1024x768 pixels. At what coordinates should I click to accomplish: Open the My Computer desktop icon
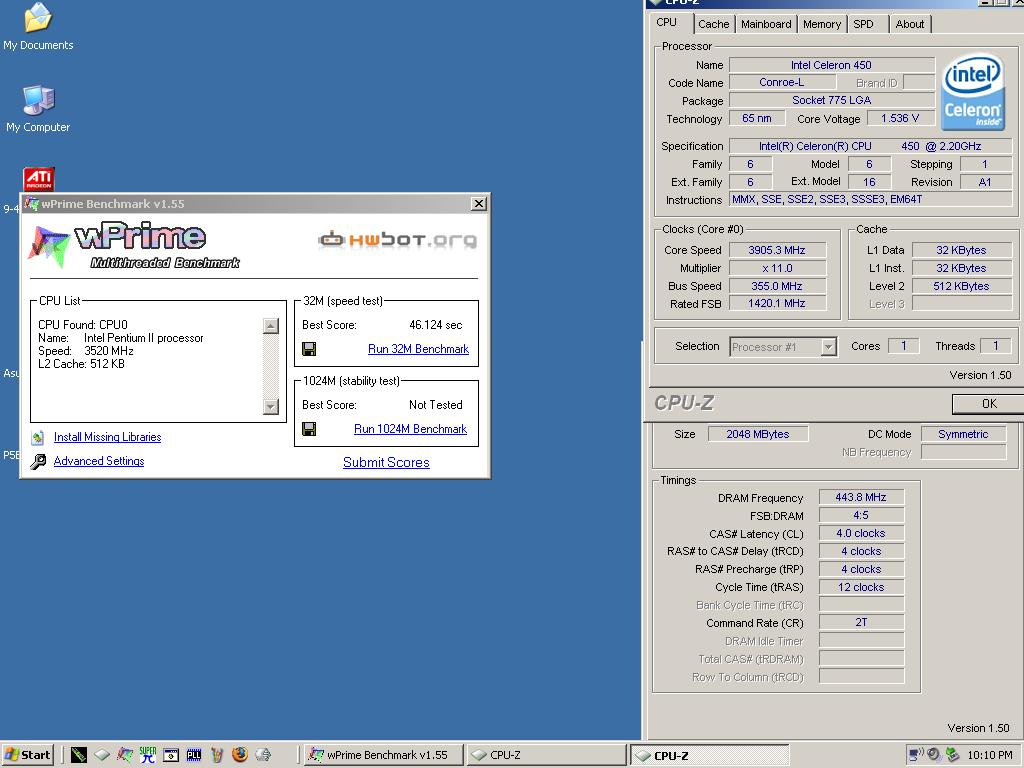pos(38,108)
